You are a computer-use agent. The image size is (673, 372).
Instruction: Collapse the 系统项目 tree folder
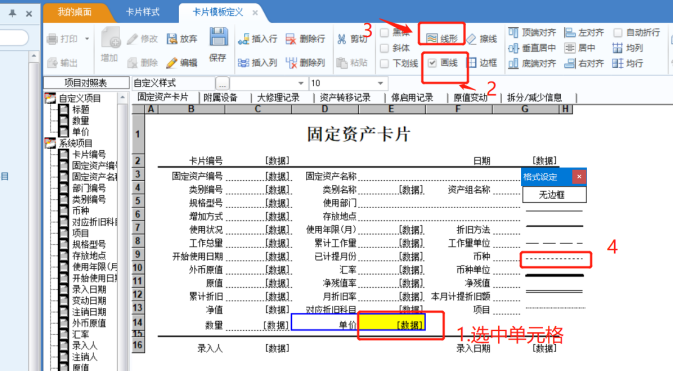pos(50,143)
